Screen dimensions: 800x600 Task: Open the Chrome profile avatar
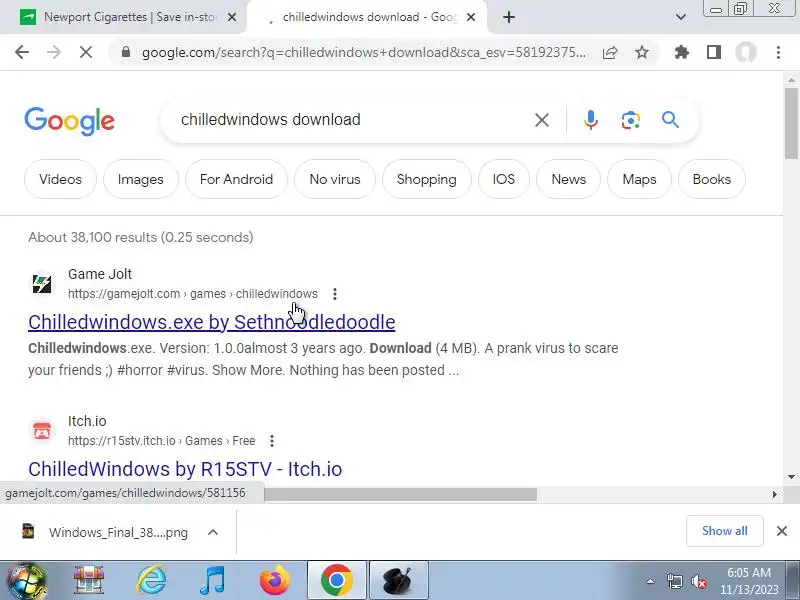745,52
